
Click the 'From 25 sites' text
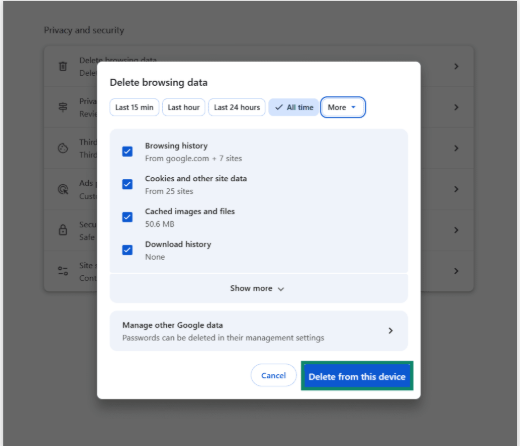[x=169, y=191]
